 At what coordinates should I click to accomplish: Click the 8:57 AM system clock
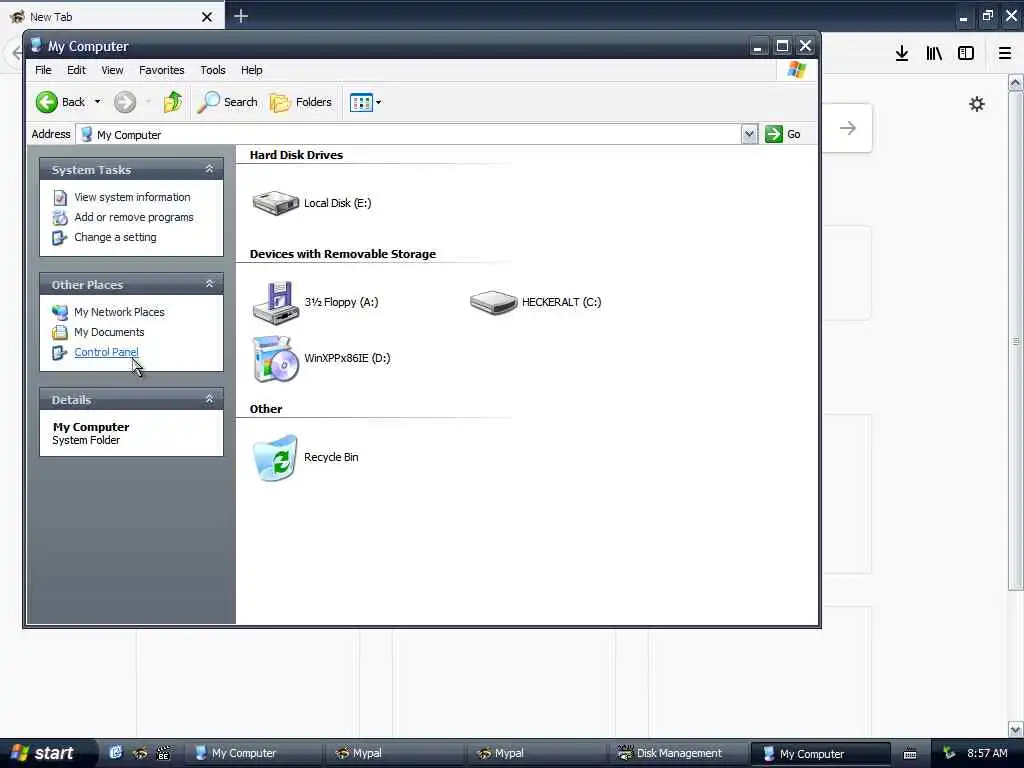pyautogui.click(x=987, y=753)
